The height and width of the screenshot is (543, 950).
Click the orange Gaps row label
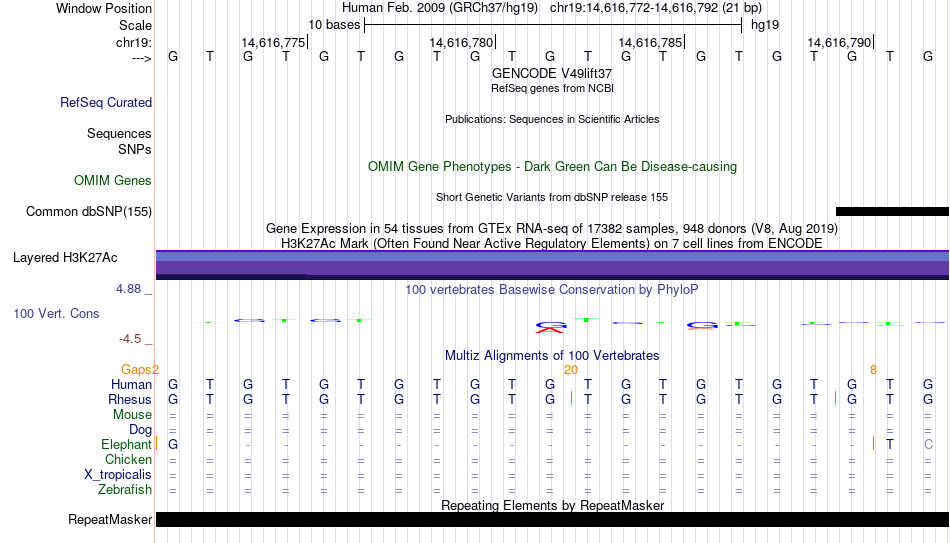pyautogui.click(x=140, y=370)
